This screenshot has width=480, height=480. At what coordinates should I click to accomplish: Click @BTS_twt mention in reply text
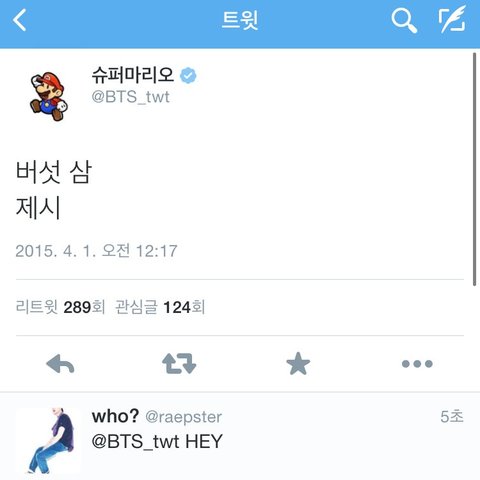coord(135,441)
